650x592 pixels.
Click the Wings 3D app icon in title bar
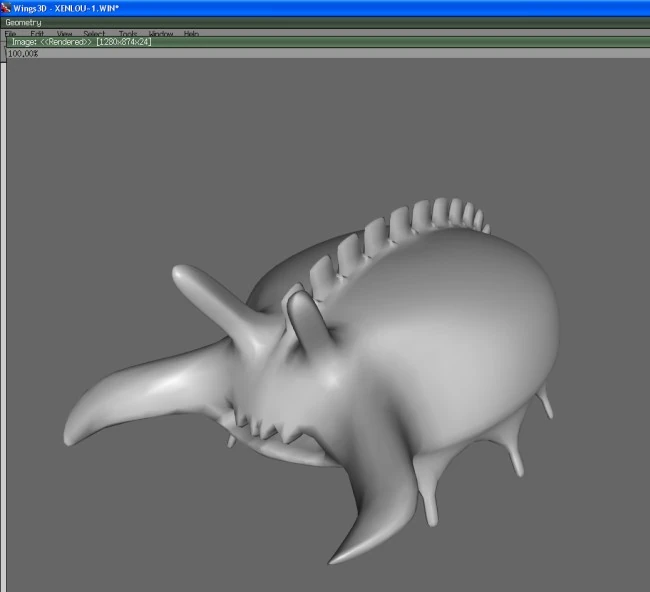tap(6, 7)
